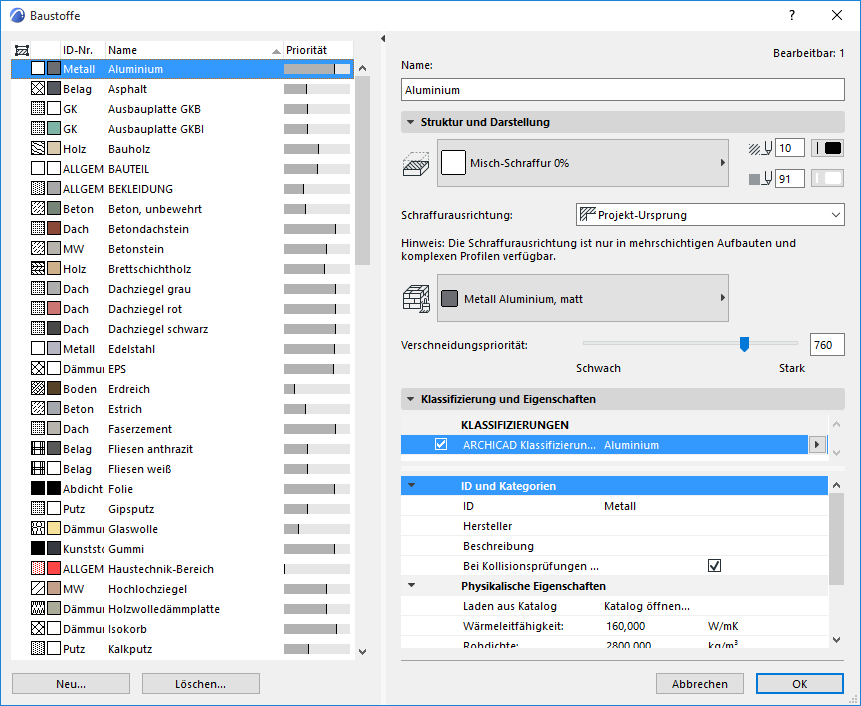The width and height of the screenshot is (861, 706).
Task: Click the panel collapse arrow at top divider
Action: click(x=383, y=38)
